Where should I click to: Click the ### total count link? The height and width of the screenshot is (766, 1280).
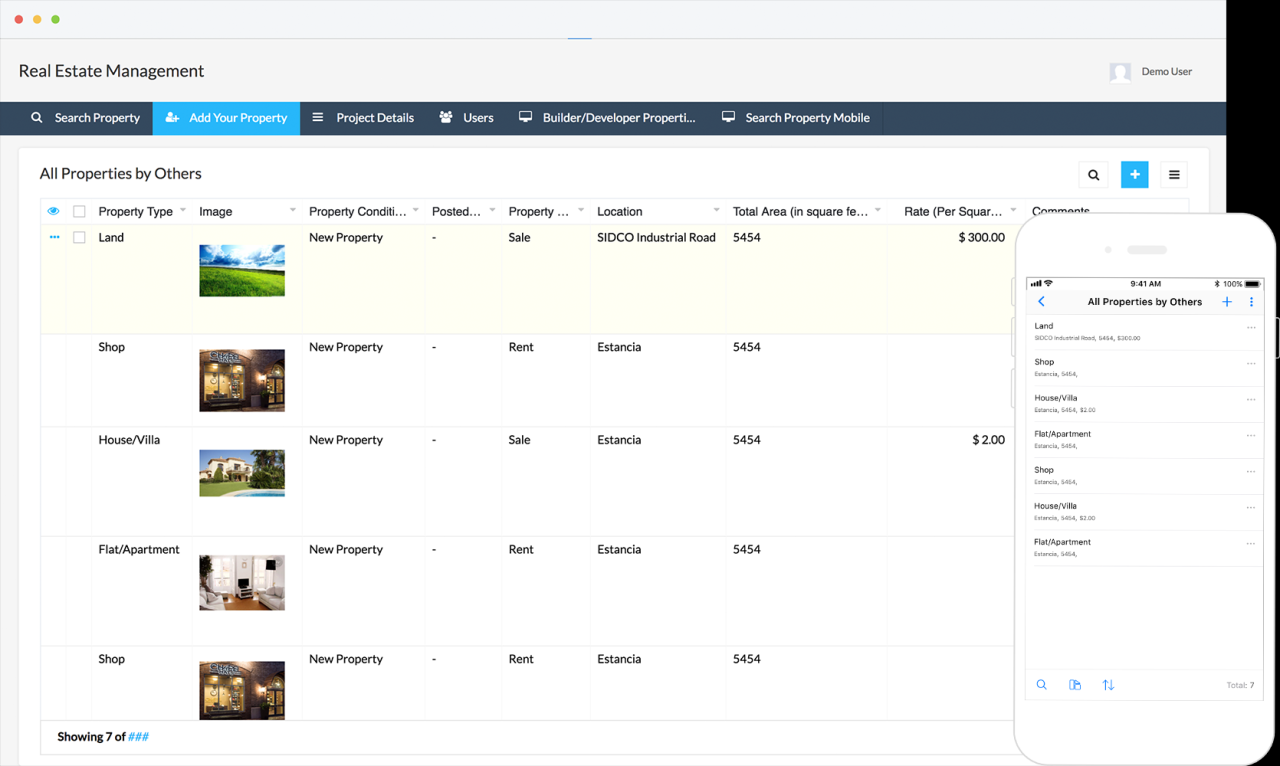click(138, 737)
